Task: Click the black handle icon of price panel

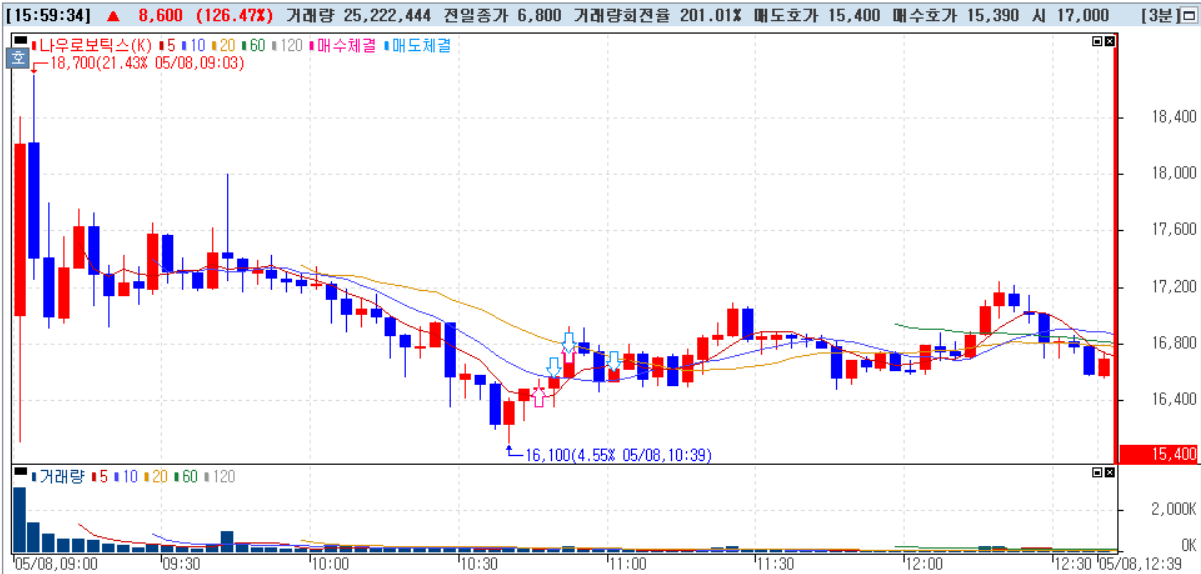Action: click(20, 39)
